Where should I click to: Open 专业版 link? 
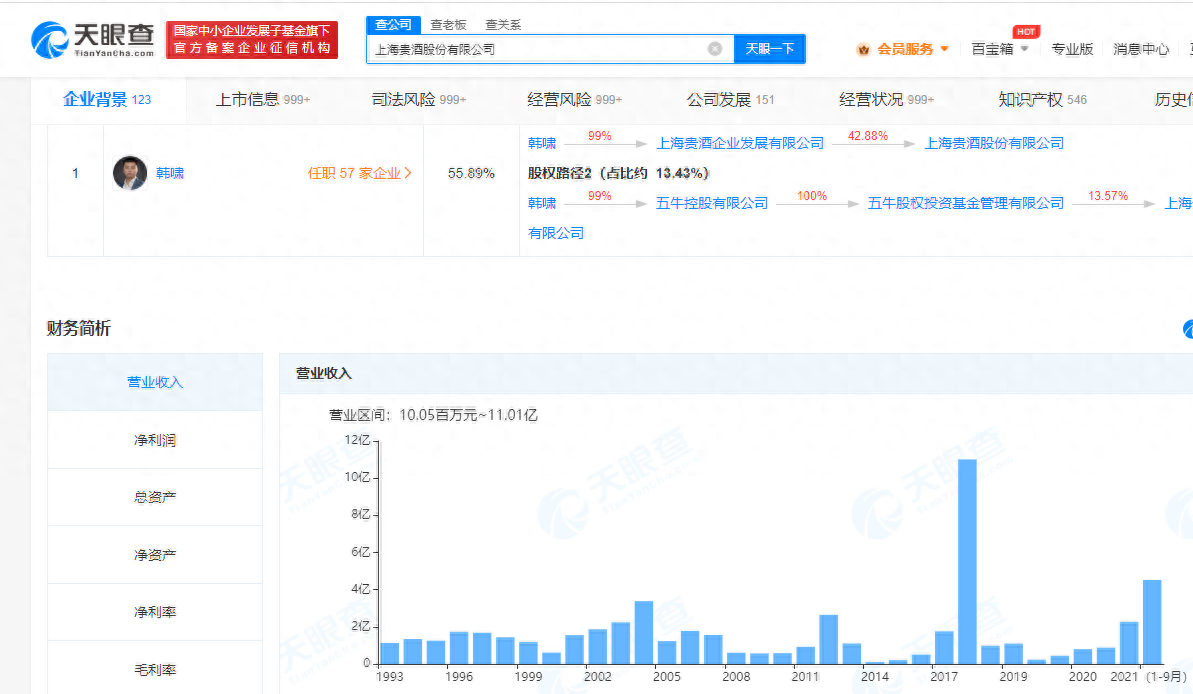1072,49
